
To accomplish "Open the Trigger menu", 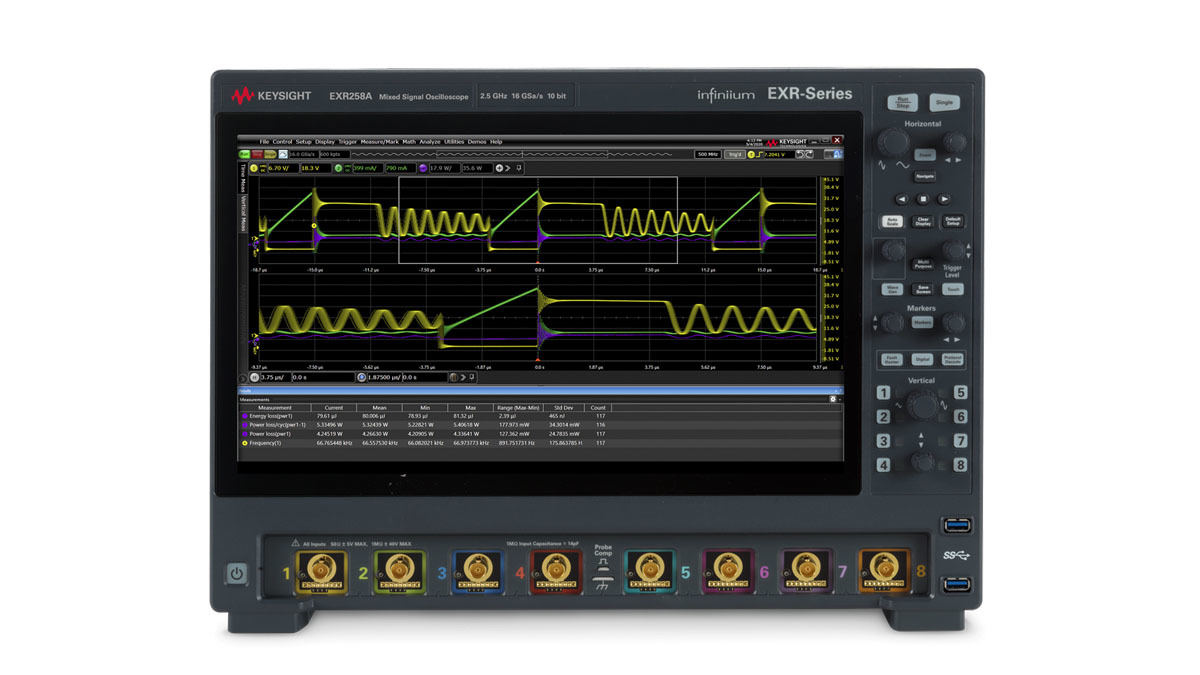I will point(347,142).
